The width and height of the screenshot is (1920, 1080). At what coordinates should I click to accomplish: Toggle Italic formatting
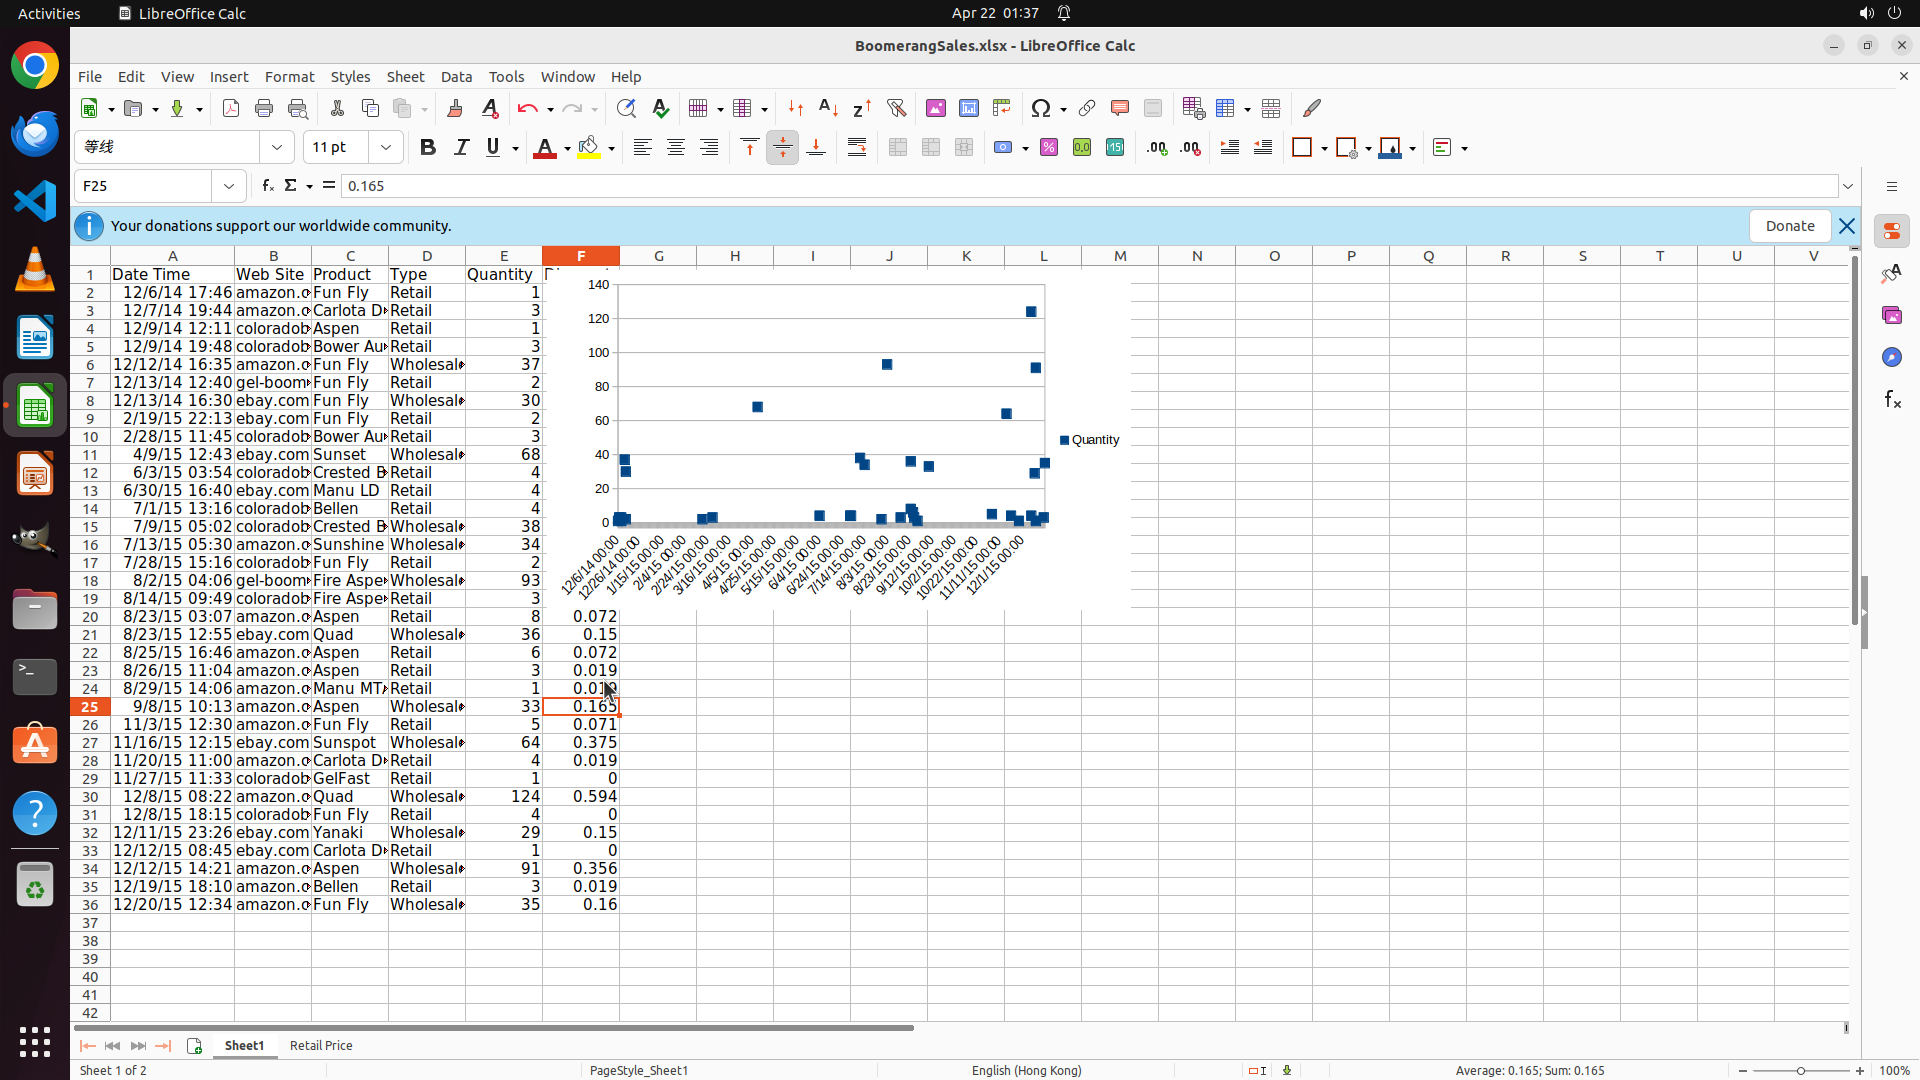tap(461, 148)
